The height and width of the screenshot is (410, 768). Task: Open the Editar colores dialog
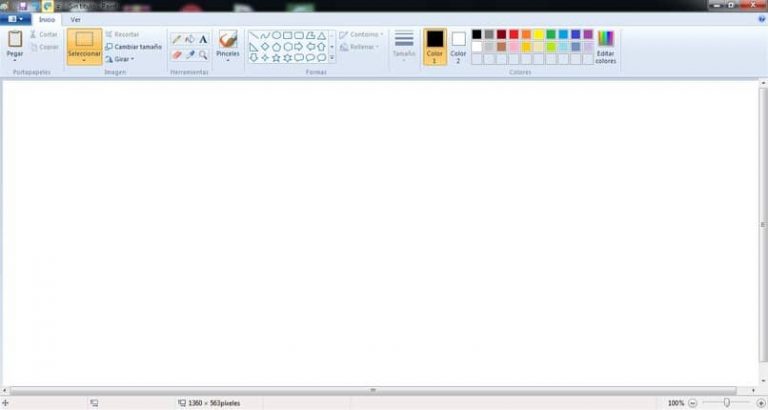(605, 46)
